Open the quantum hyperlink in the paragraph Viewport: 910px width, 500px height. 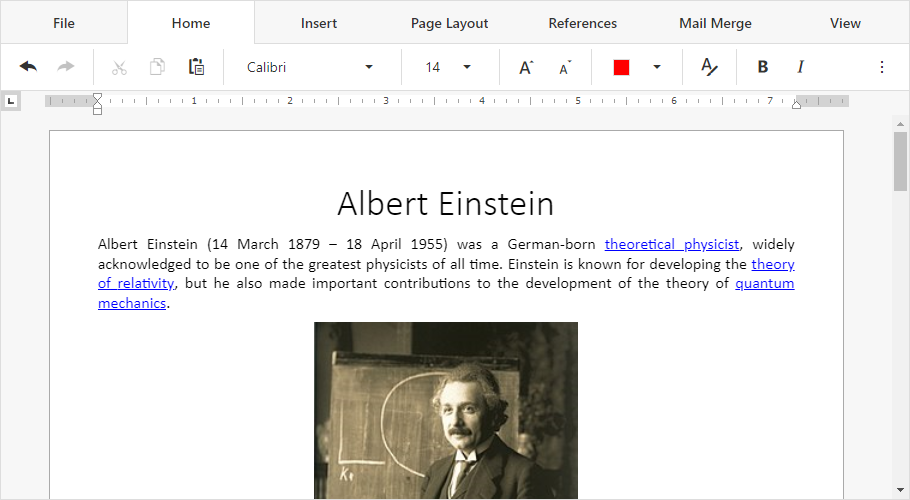point(764,283)
